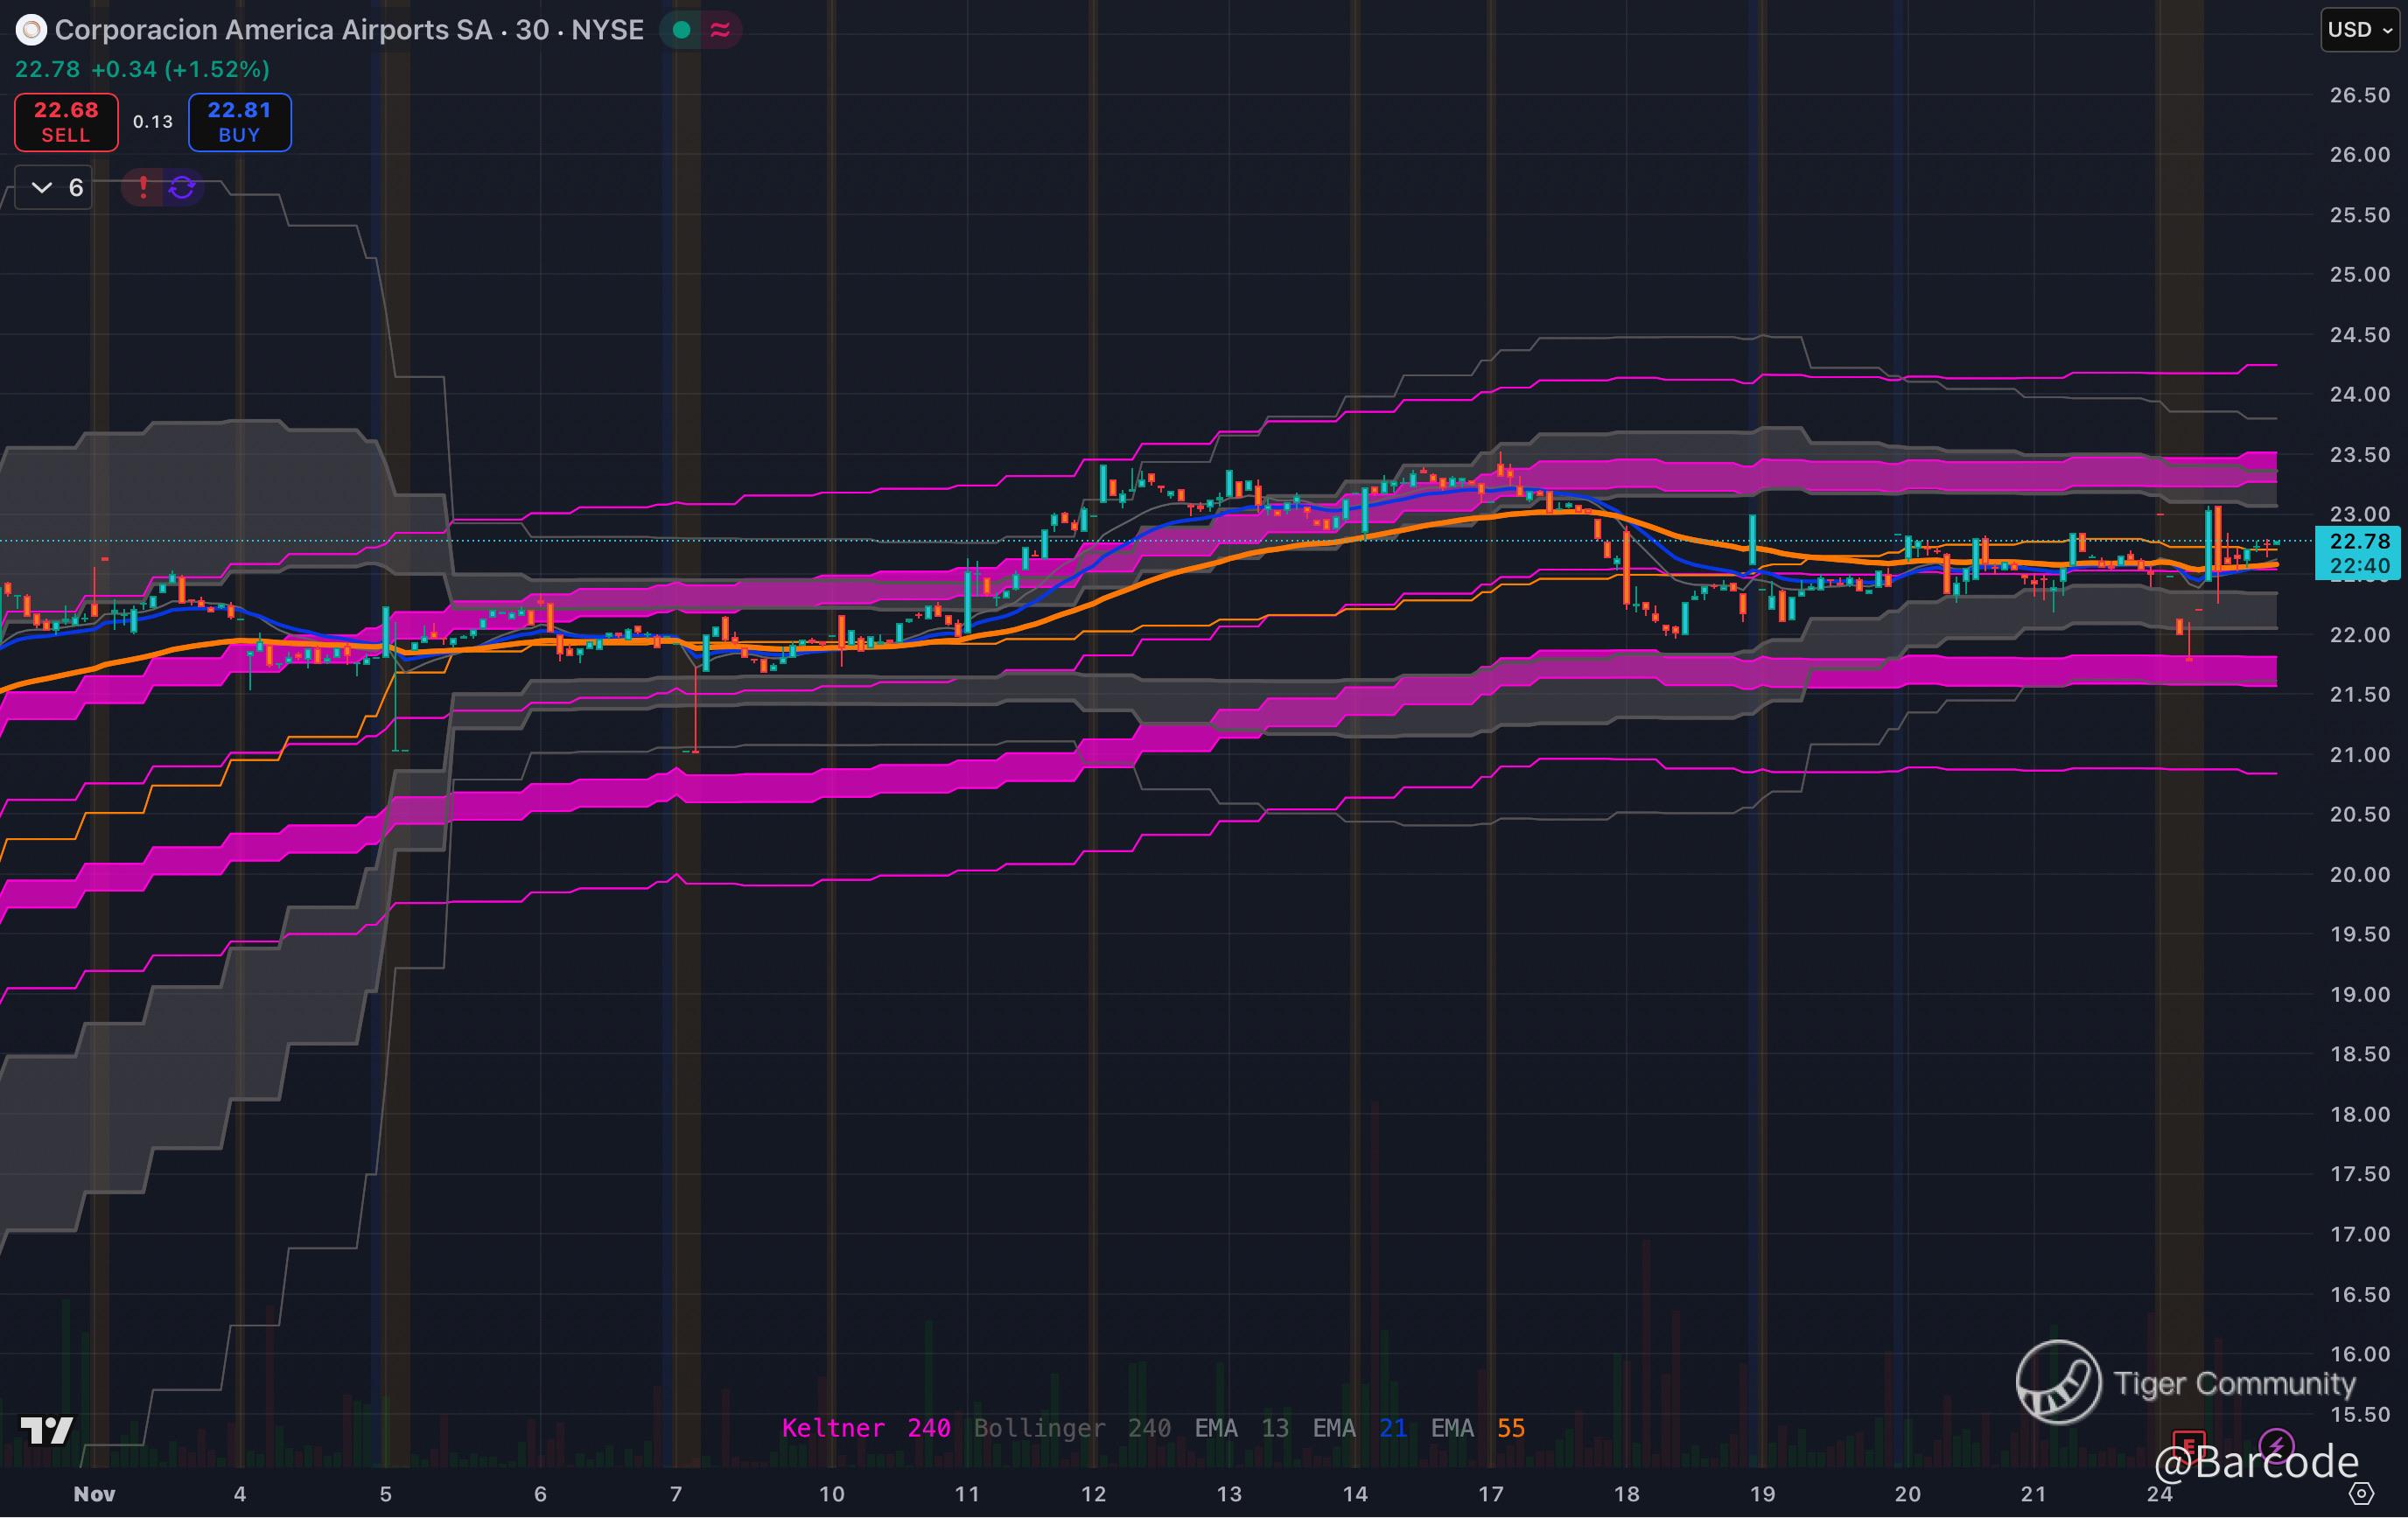Click the purple lightning bolt event icon
This screenshot has height=1518, width=2408.
click(2277, 1445)
